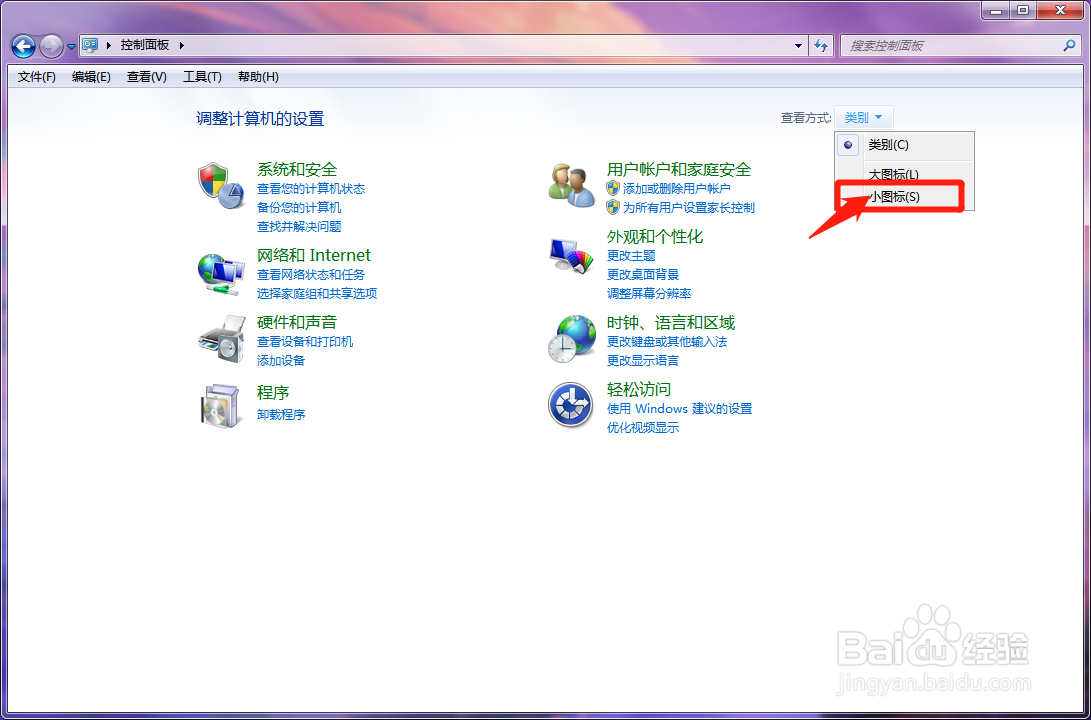Screen dimensions: 1091x720
Task: Click 添加或删除用户帐户 link
Action: coord(677,189)
